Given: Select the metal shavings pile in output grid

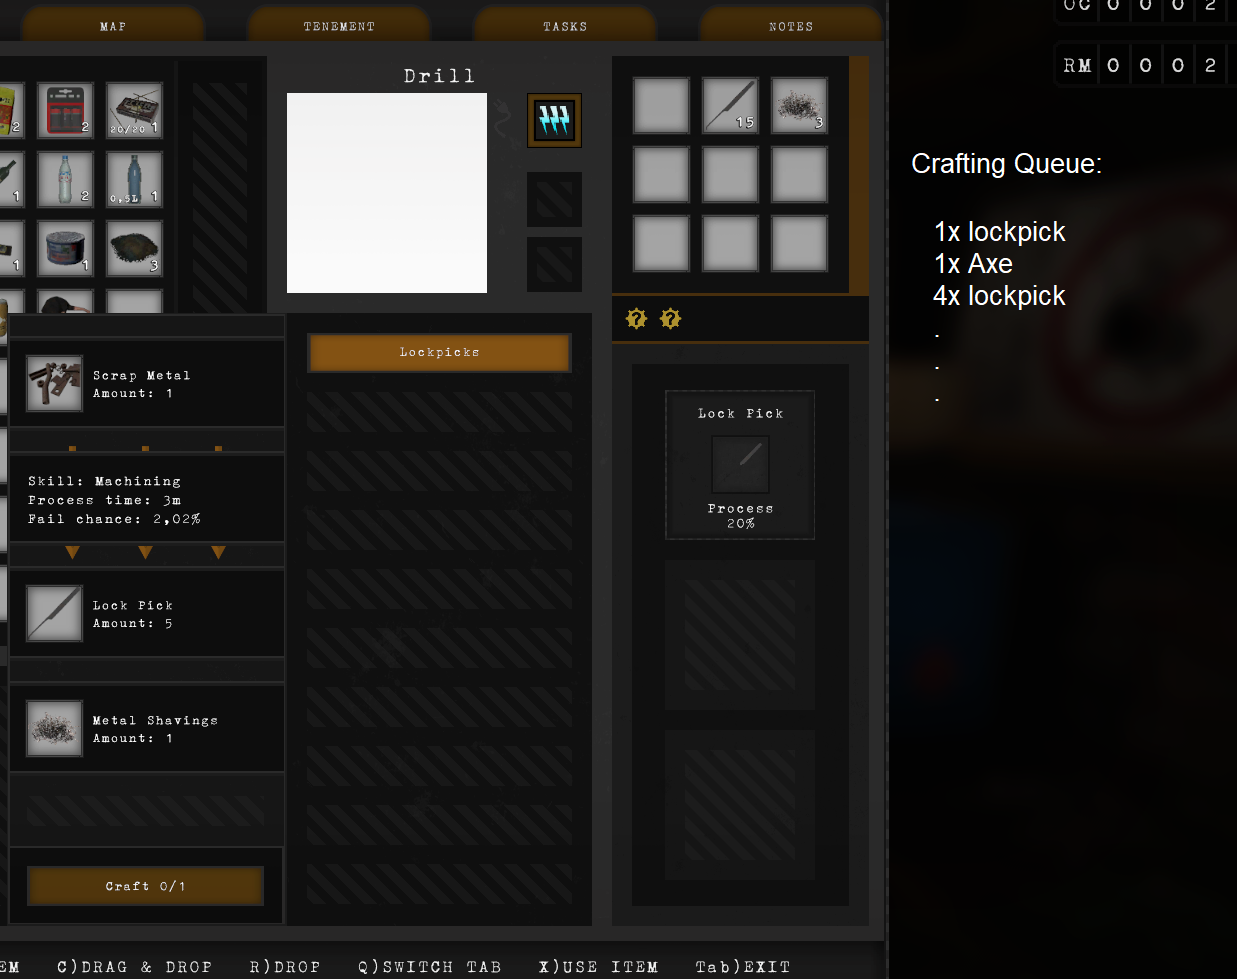Looking at the screenshot, I should click(x=799, y=105).
